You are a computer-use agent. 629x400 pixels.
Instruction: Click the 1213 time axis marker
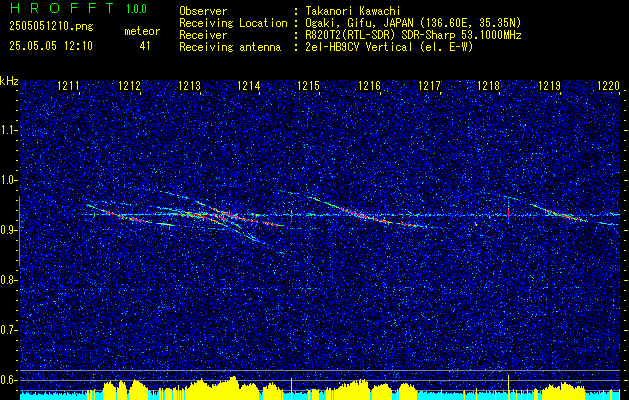point(189,86)
